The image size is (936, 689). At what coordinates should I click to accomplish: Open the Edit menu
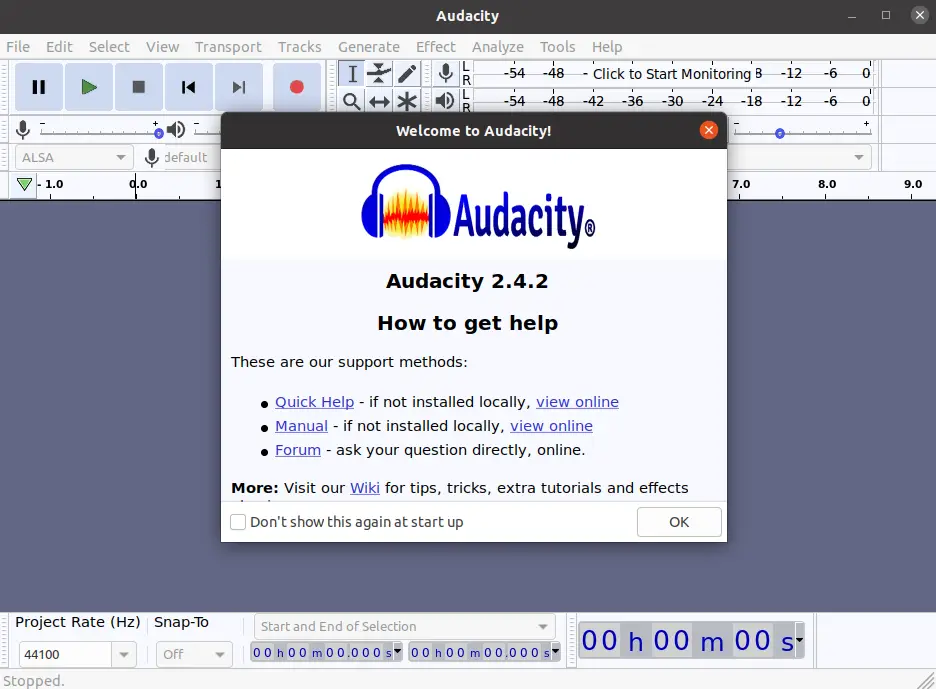click(x=59, y=47)
